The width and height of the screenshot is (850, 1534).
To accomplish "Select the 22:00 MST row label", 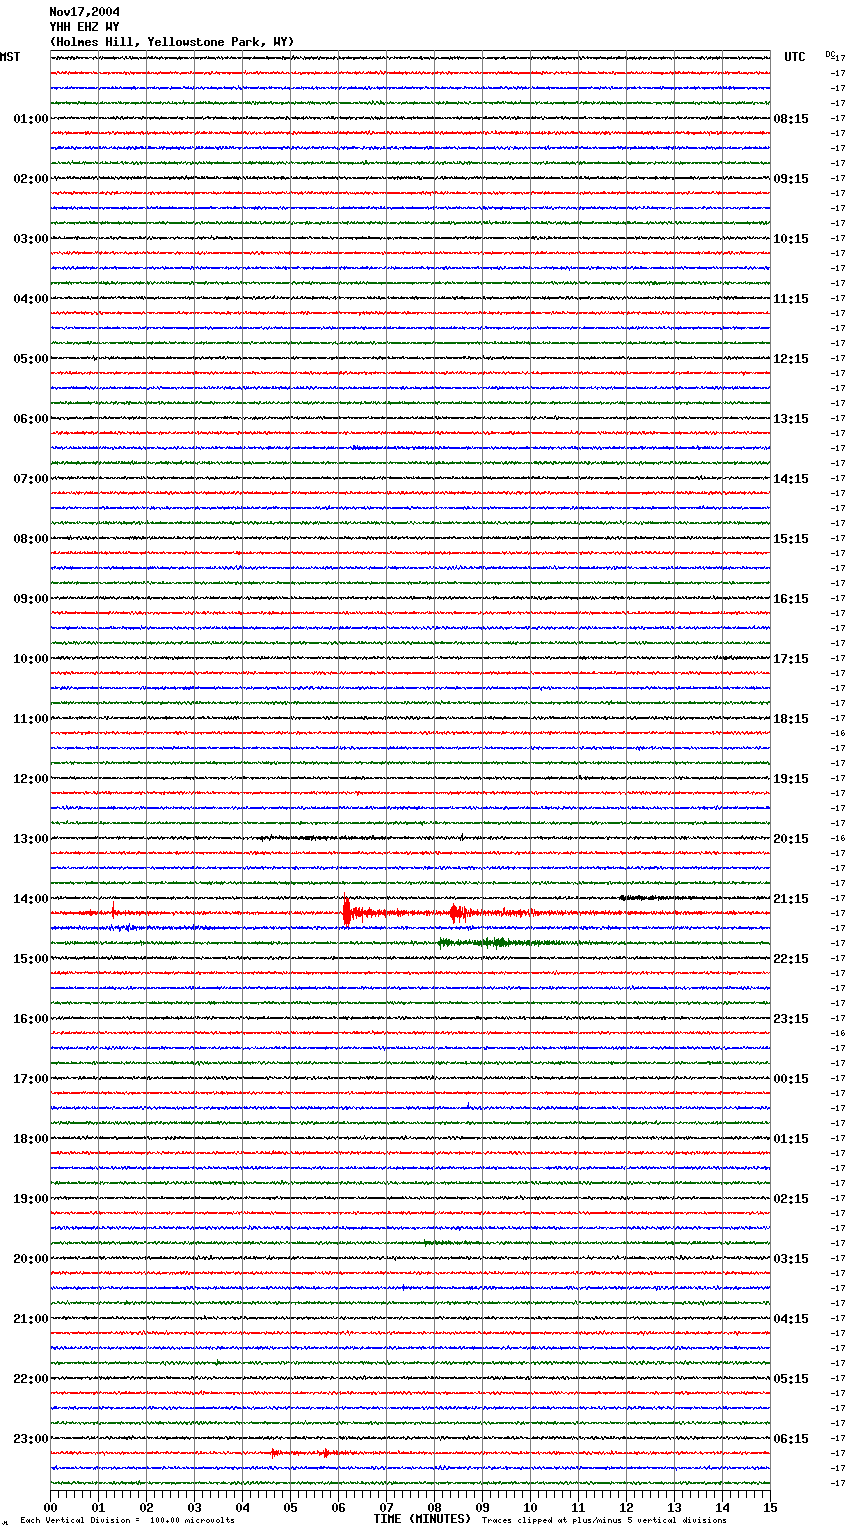I will pos(30,1379).
